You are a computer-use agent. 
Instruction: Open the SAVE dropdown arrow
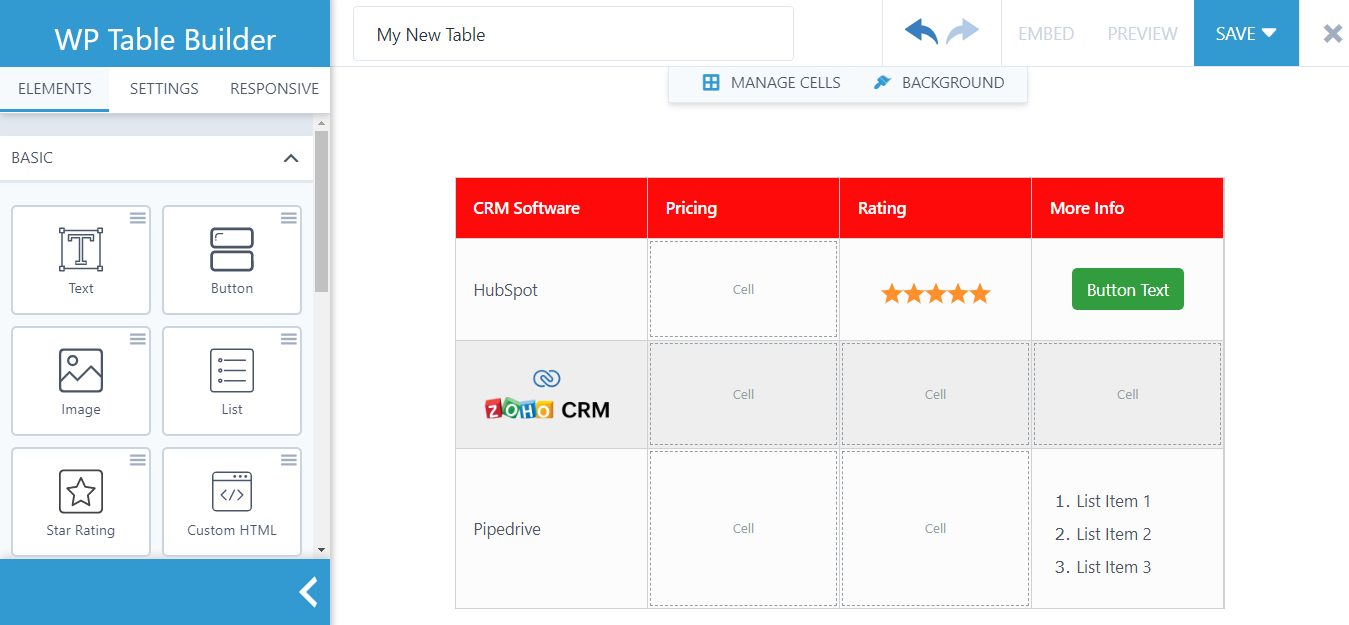[1269, 33]
